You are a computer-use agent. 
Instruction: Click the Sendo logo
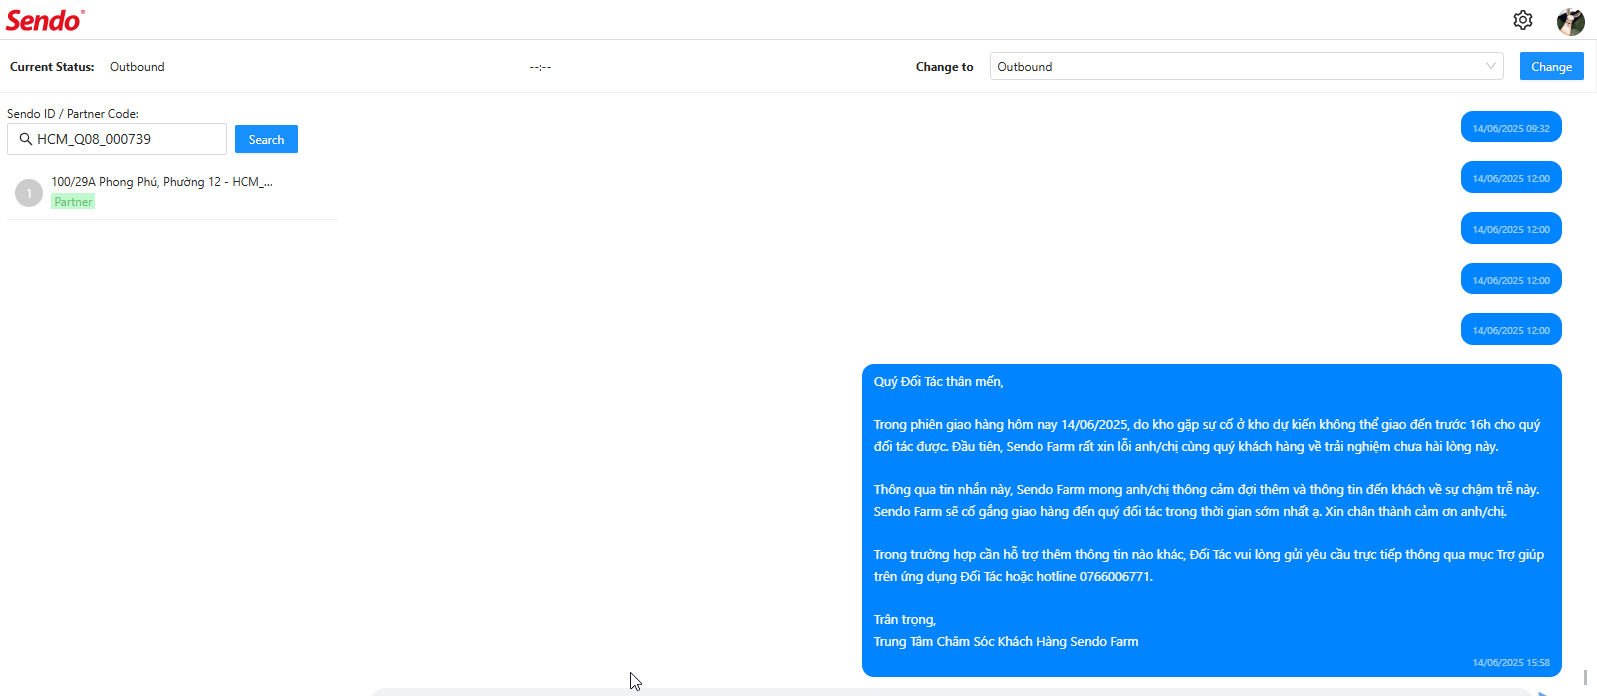pos(45,20)
